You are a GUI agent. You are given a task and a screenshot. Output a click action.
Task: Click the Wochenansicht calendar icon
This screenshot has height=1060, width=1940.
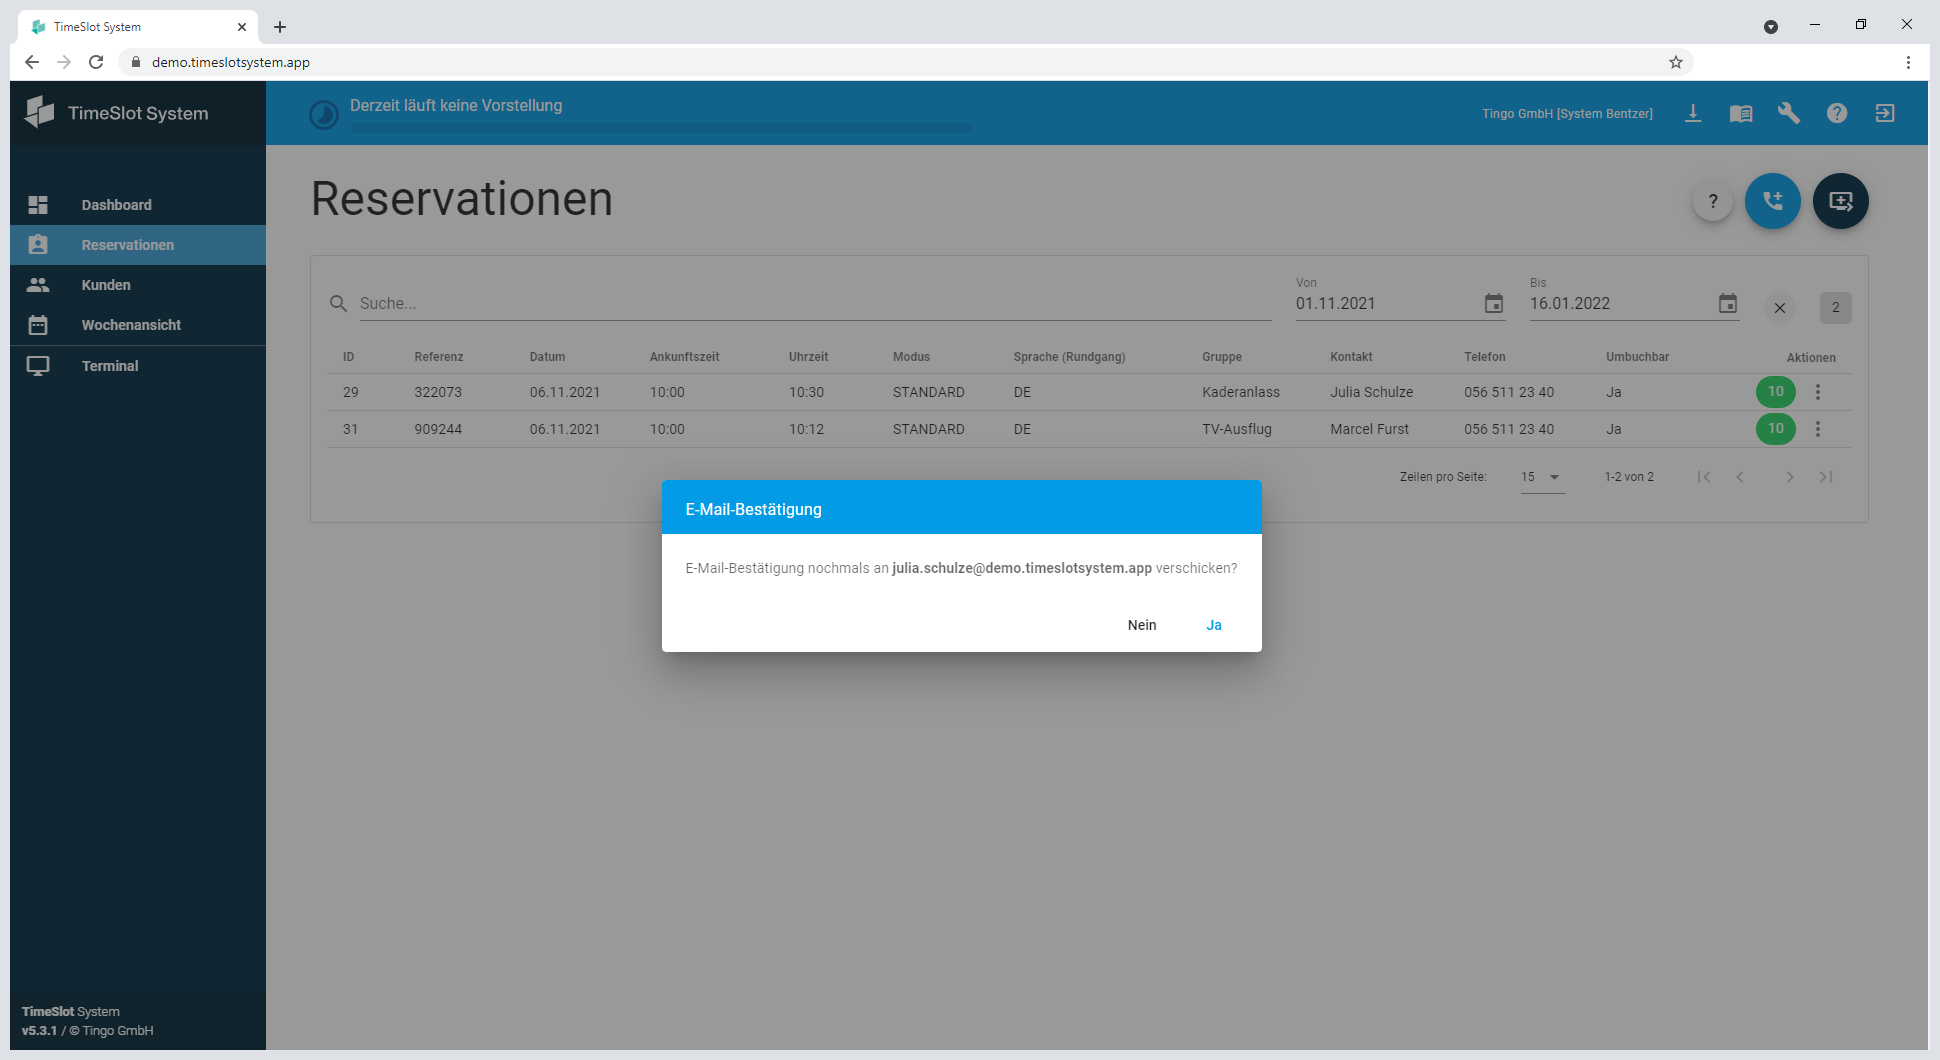coord(38,325)
